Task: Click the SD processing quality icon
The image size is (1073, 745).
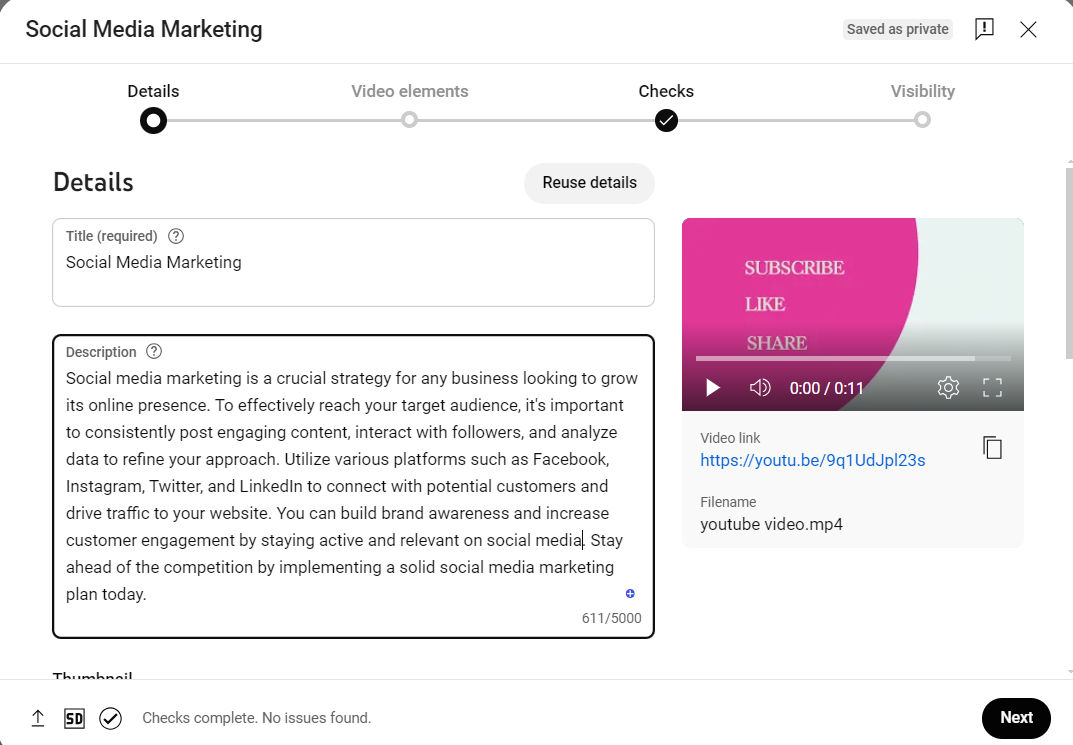Action: pos(74,718)
